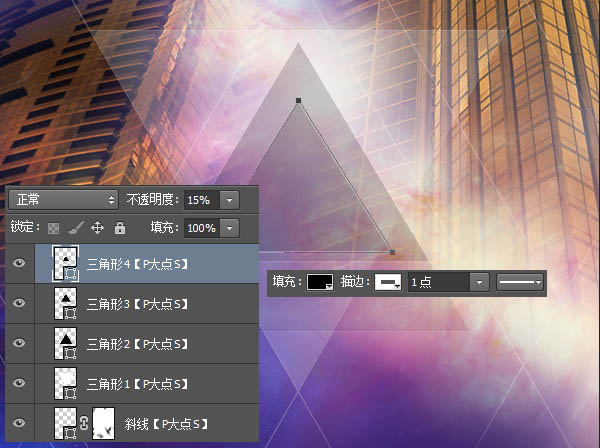Hide the 斜线 layer
Viewport: 600px width, 448px height.
coord(19,423)
